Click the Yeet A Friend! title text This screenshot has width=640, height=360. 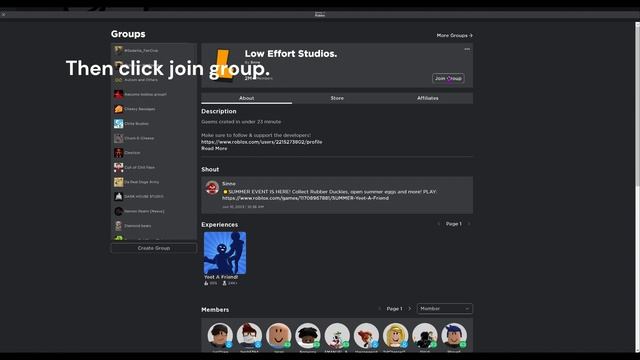pos(221,277)
